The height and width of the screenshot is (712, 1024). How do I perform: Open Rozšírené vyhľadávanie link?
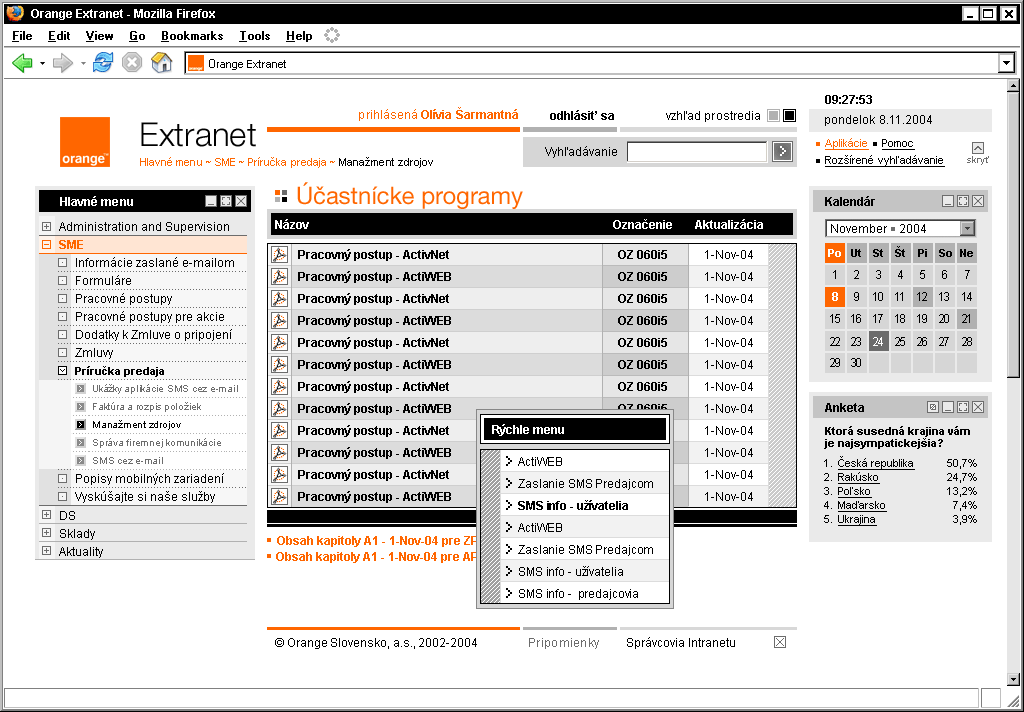pos(884,160)
